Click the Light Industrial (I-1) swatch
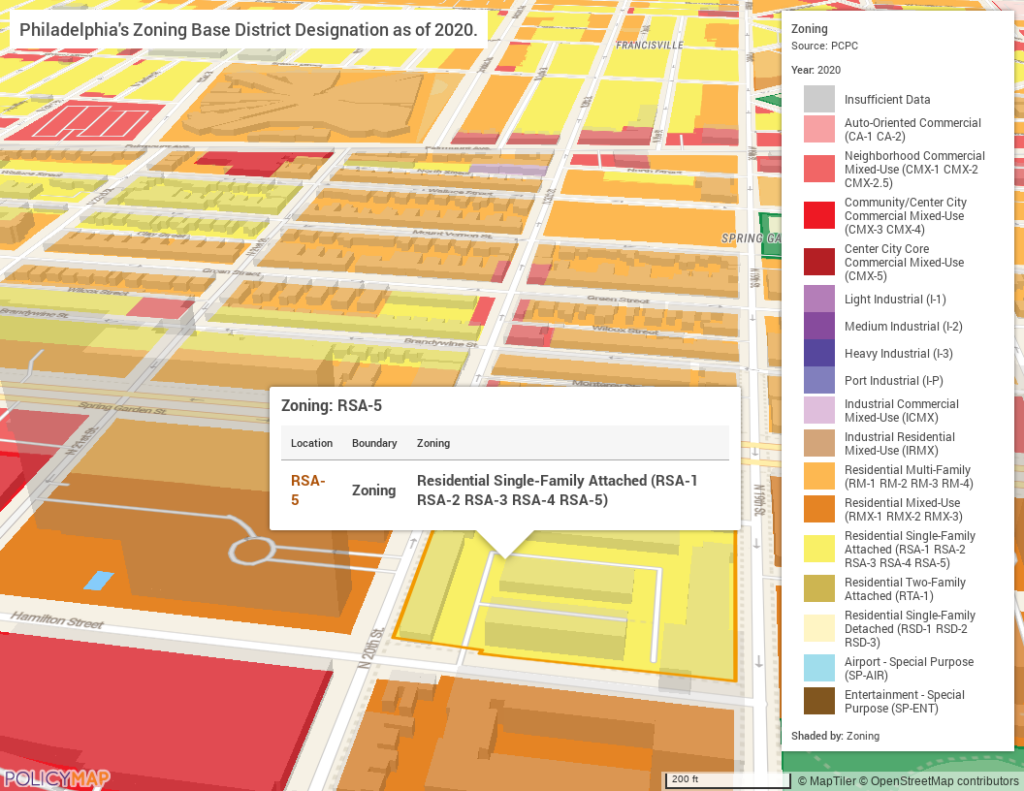Screen dimensions: 1024x791 819,299
